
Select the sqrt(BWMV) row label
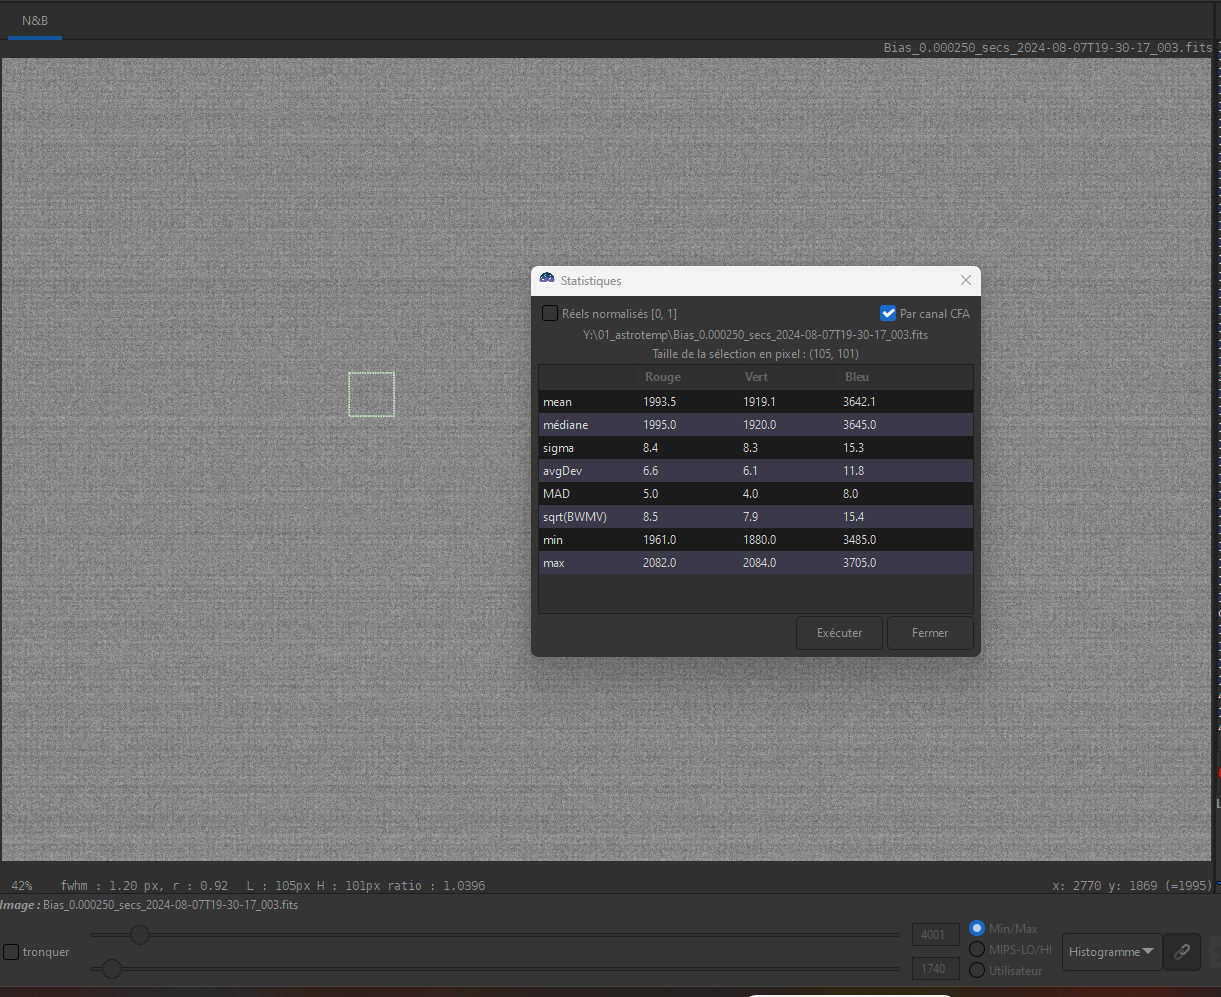point(574,517)
